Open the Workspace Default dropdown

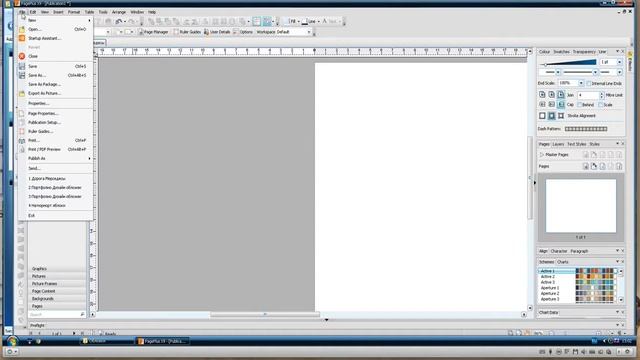309,32
